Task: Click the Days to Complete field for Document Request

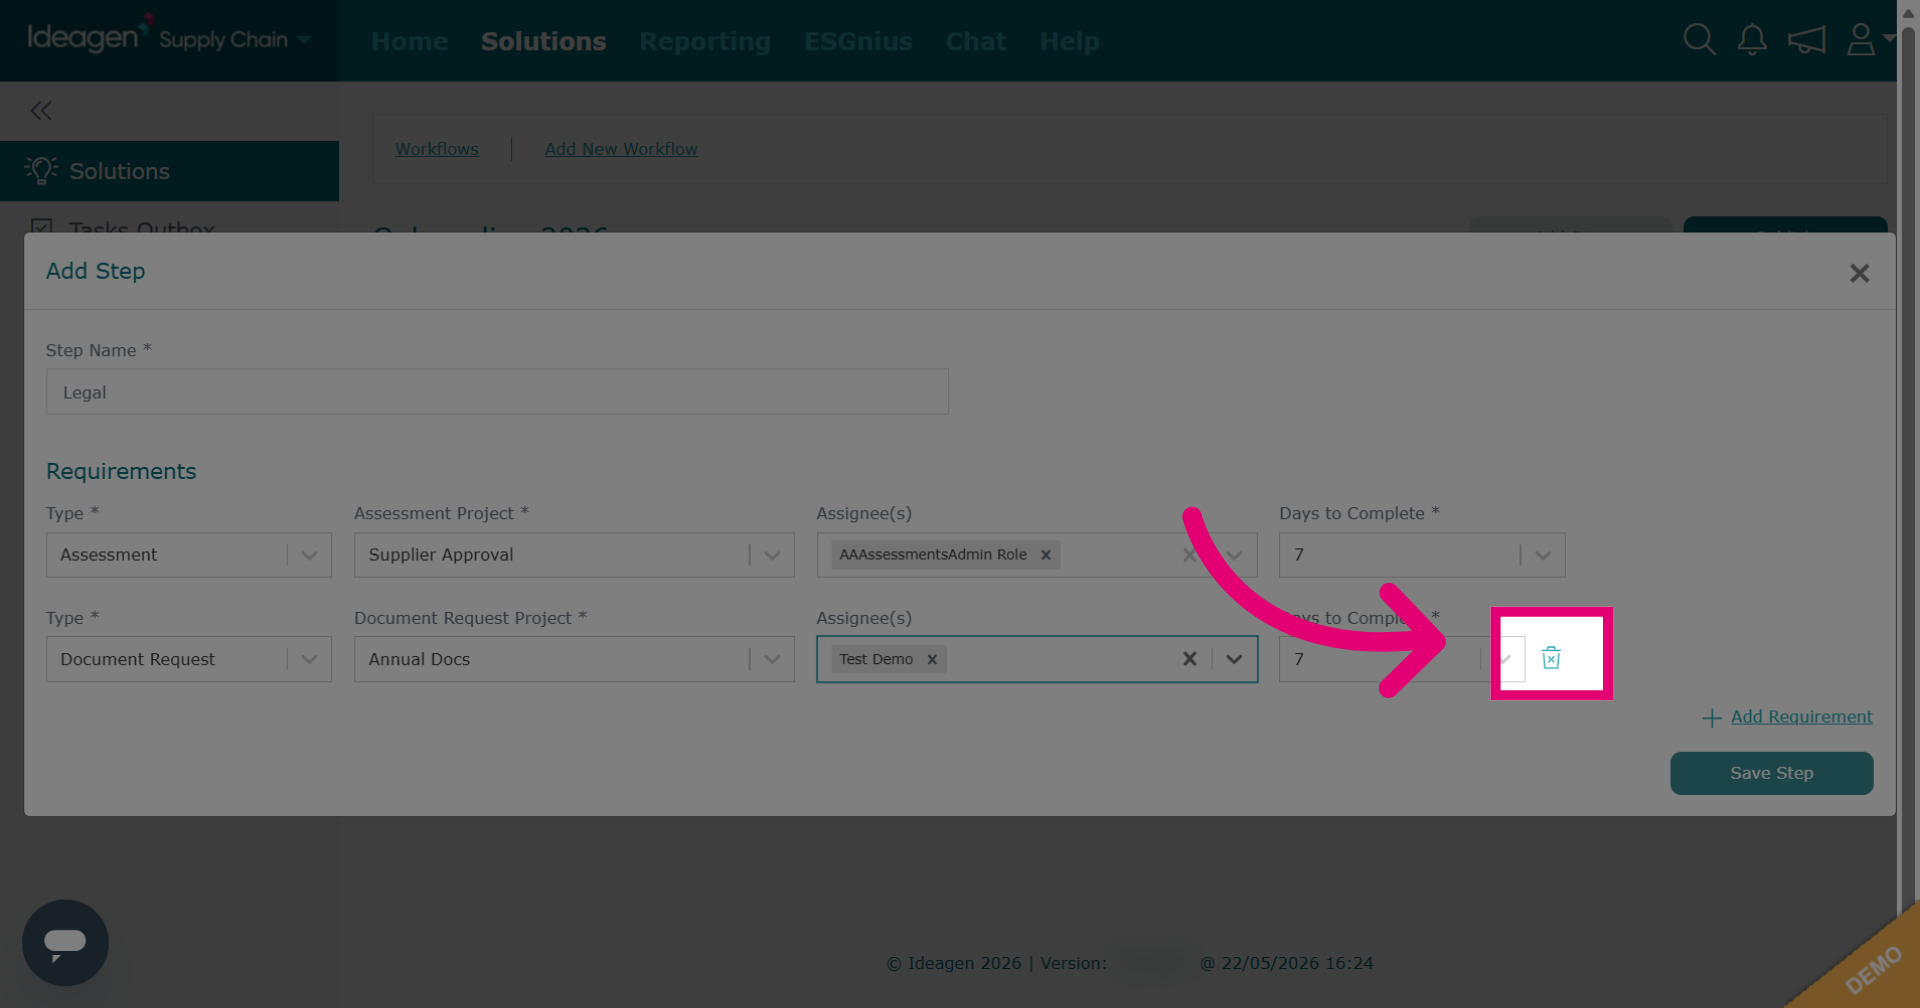Action: [1401, 659]
